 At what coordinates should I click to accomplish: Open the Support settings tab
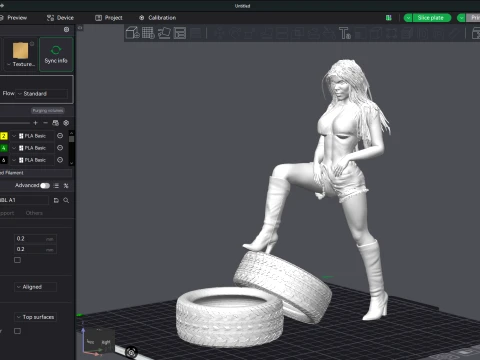(x=7, y=213)
